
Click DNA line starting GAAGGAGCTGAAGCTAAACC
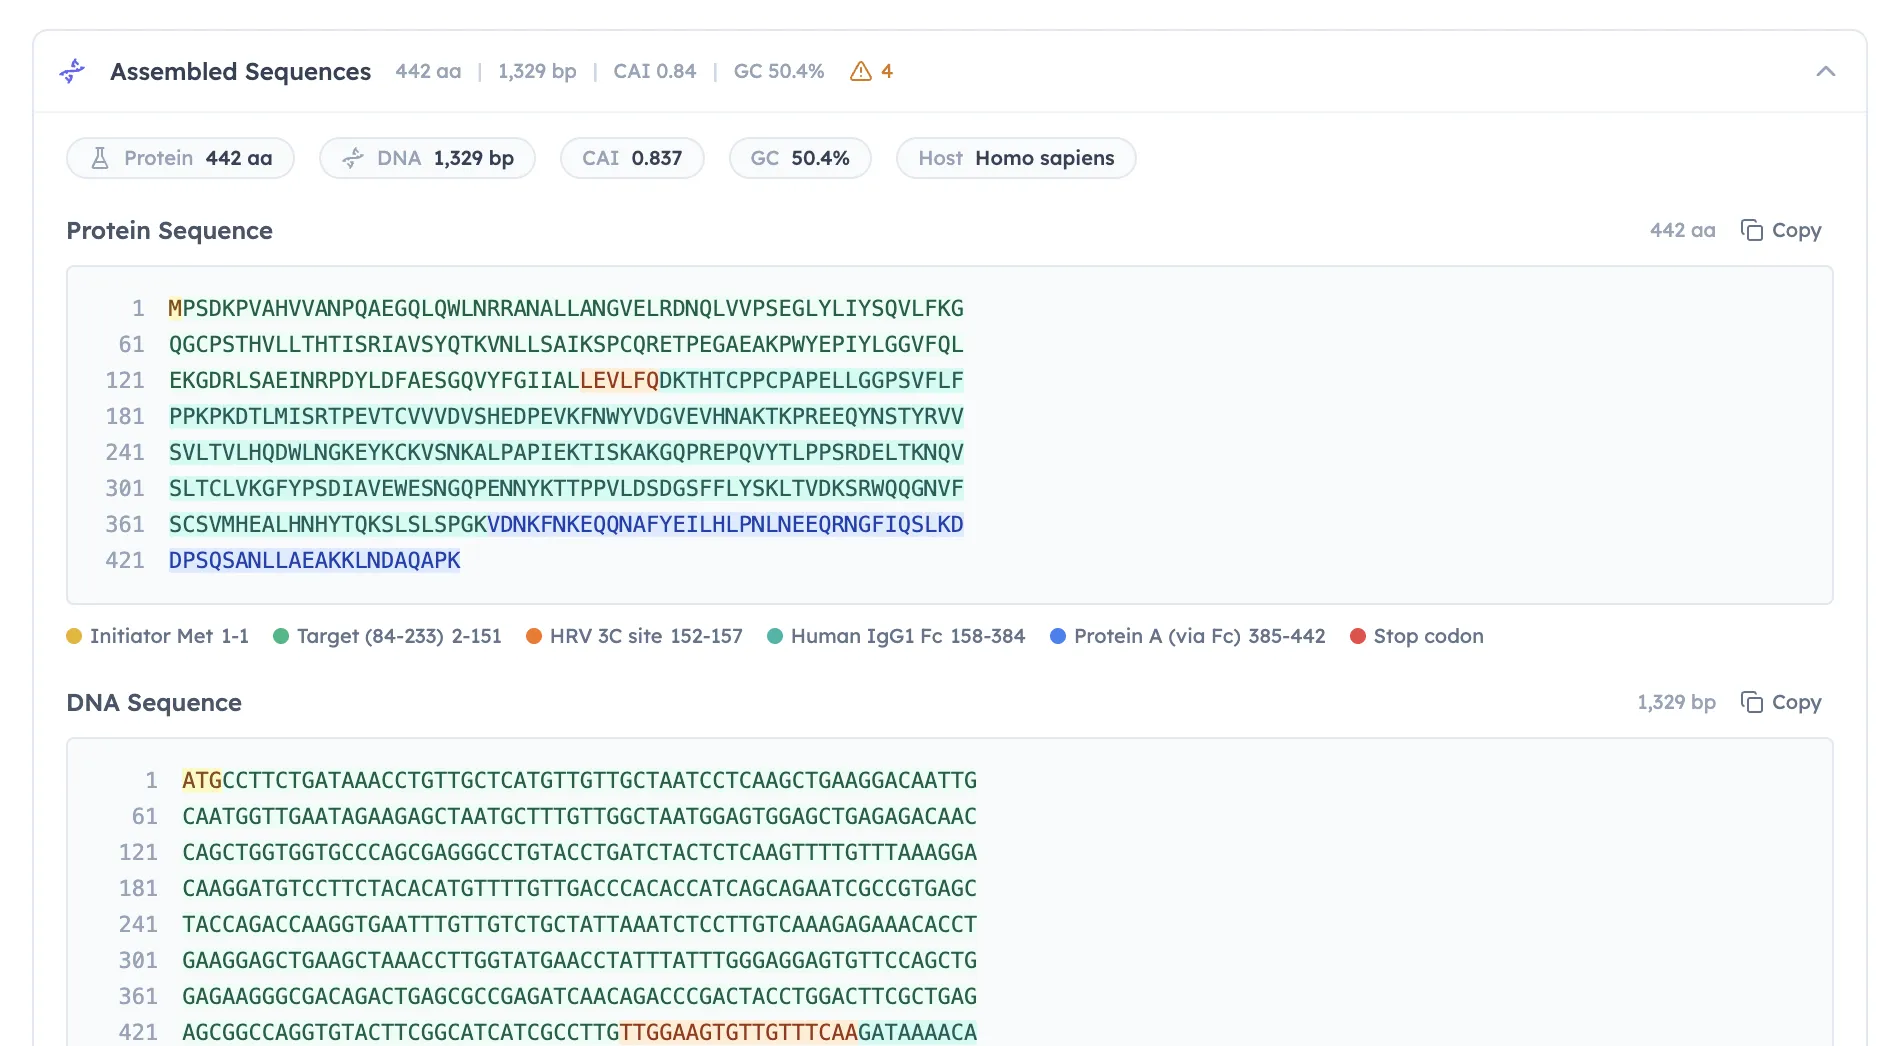[x=579, y=960]
